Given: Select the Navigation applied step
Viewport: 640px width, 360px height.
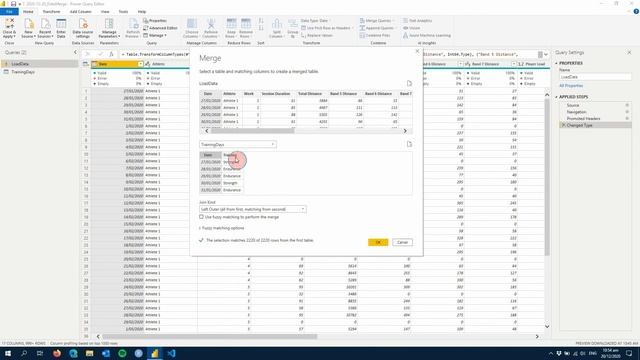Looking at the screenshot, I should click(x=595, y=112).
